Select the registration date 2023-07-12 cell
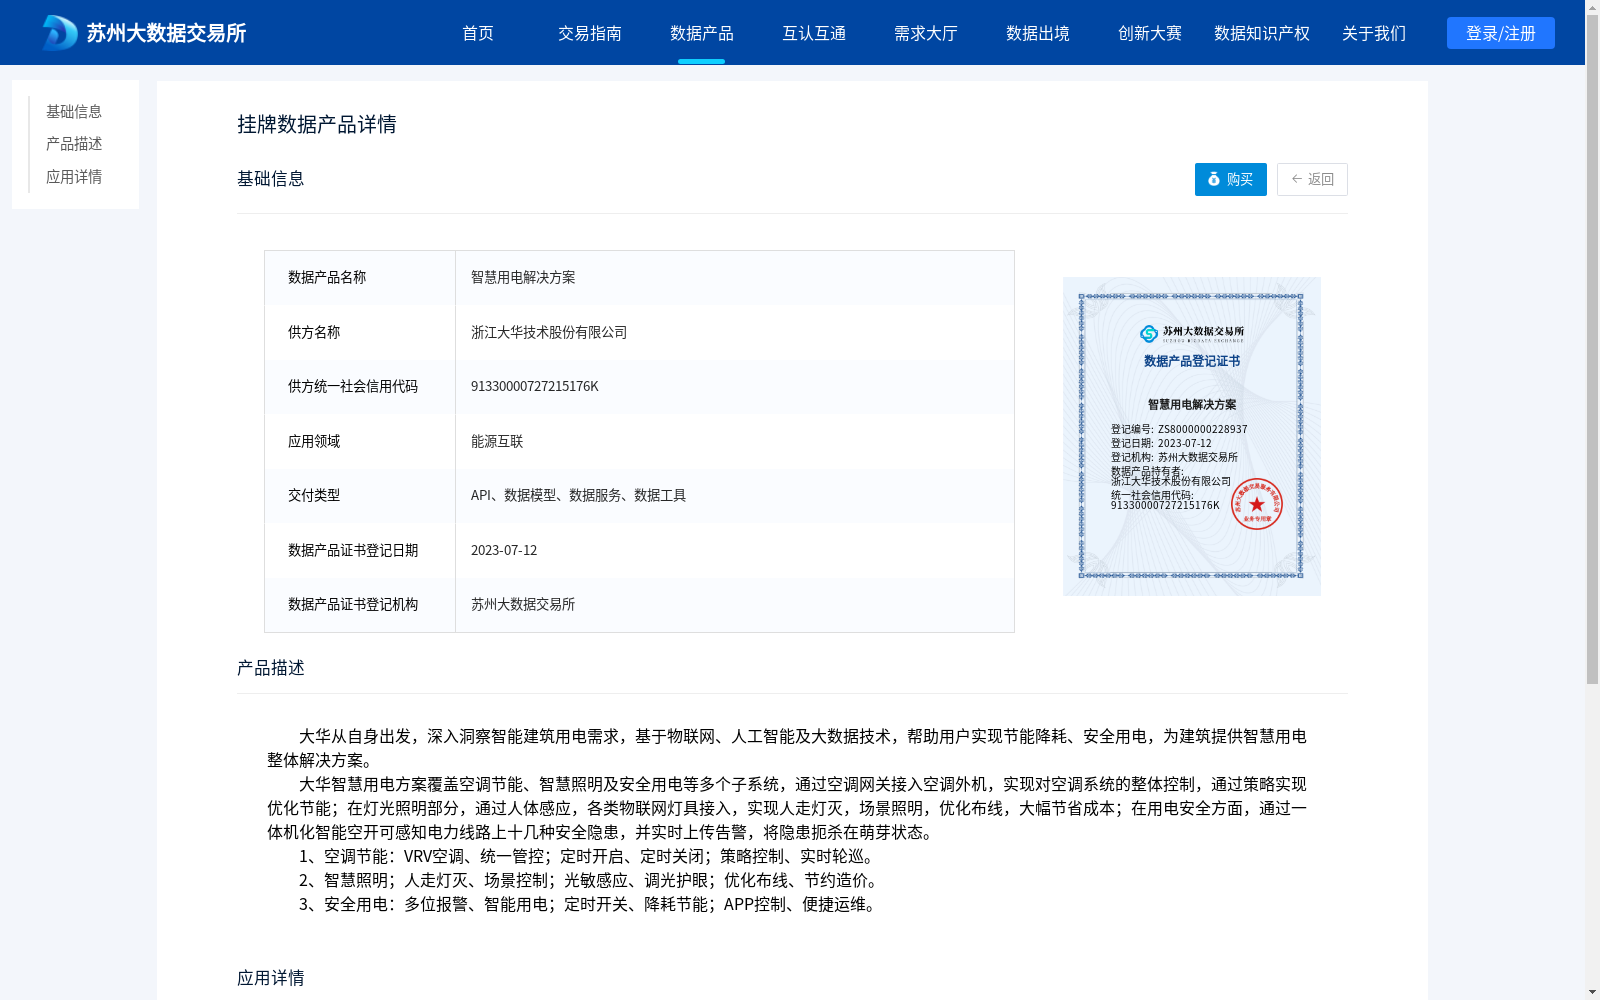This screenshot has width=1600, height=1000. (735, 550)
